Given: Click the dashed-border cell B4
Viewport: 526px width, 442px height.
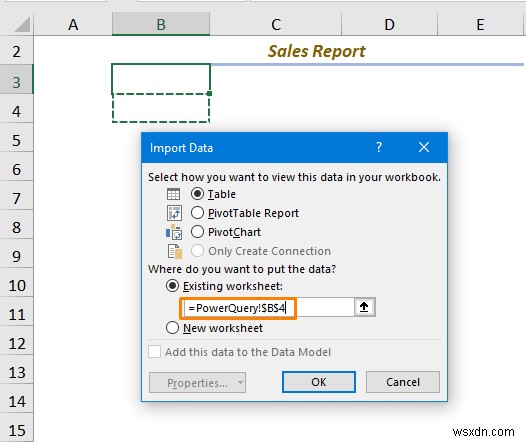Looking at the screenshot, I should pyautogui.click(x=161, y=108).
